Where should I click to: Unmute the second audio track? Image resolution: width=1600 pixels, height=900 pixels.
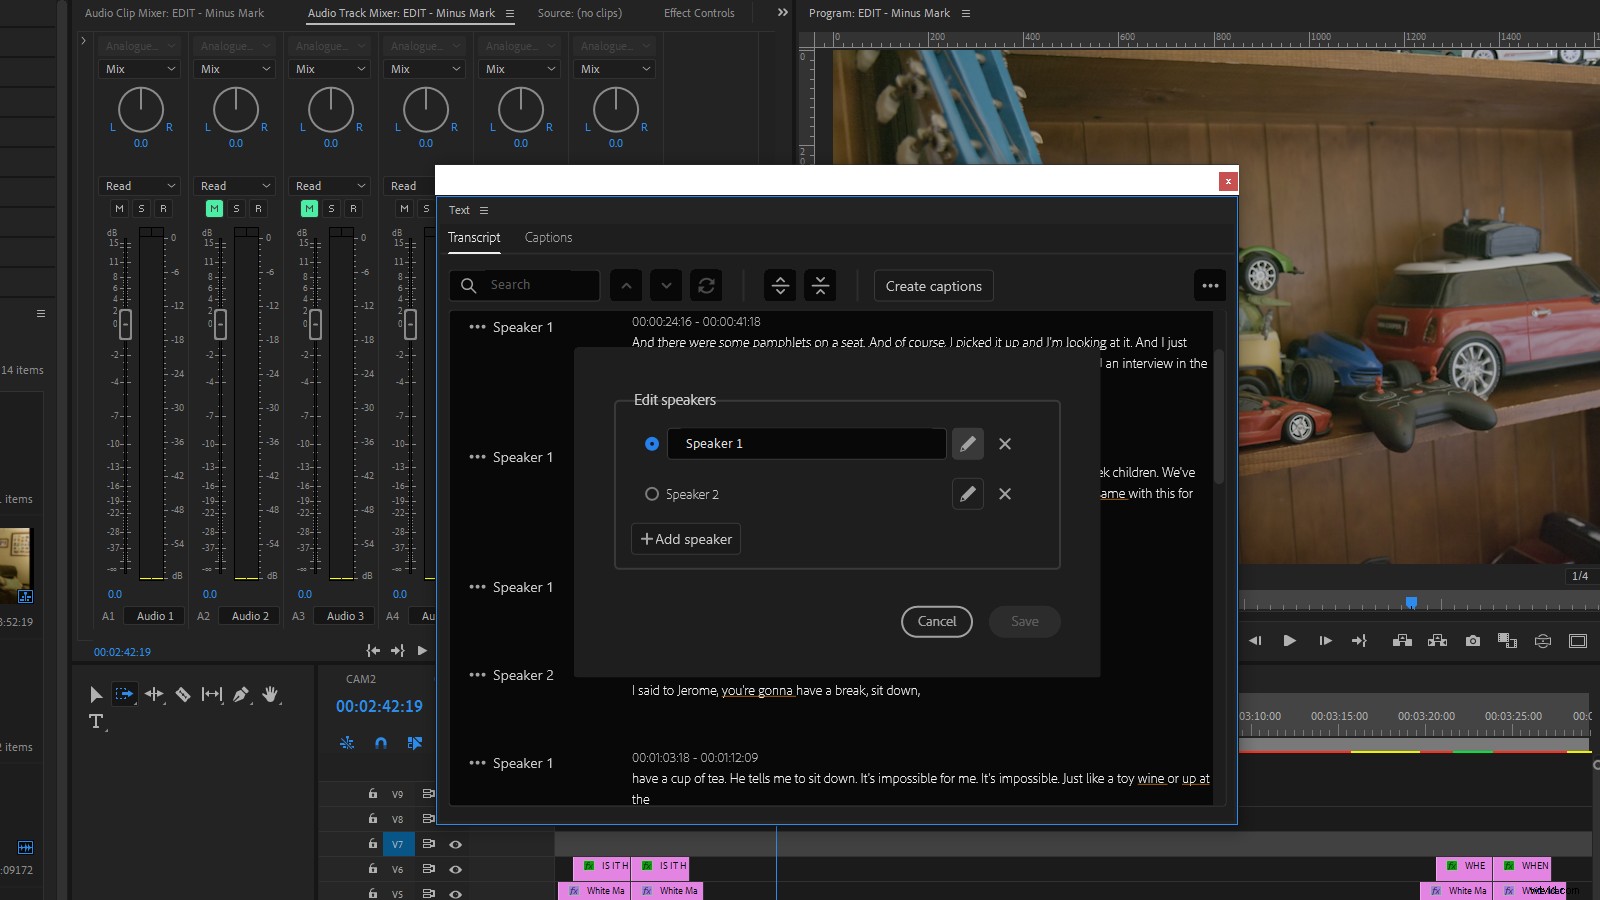pos(214,208)
